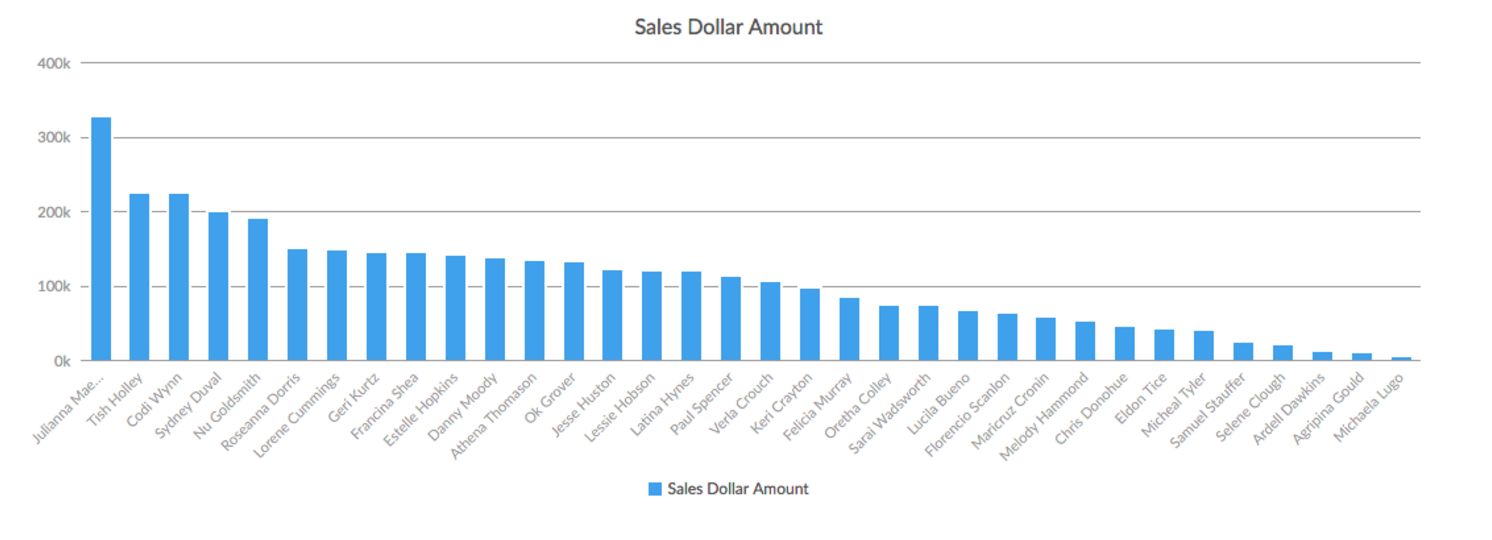Select Codi Wynn's sales bar

pos(179,277)
